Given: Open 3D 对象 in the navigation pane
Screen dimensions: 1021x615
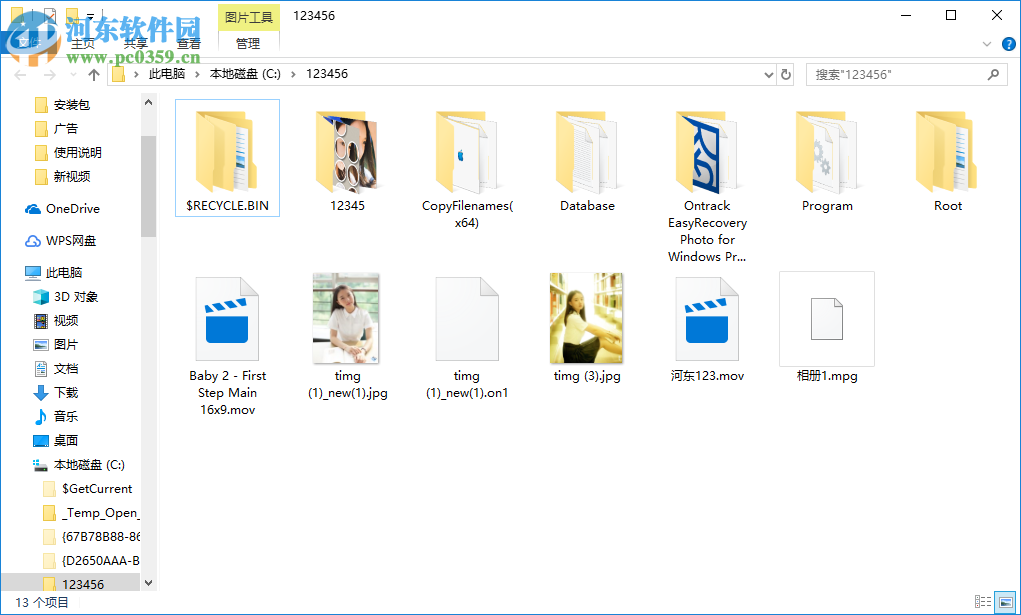Looking at the screenshot, I should pos(66,296).
